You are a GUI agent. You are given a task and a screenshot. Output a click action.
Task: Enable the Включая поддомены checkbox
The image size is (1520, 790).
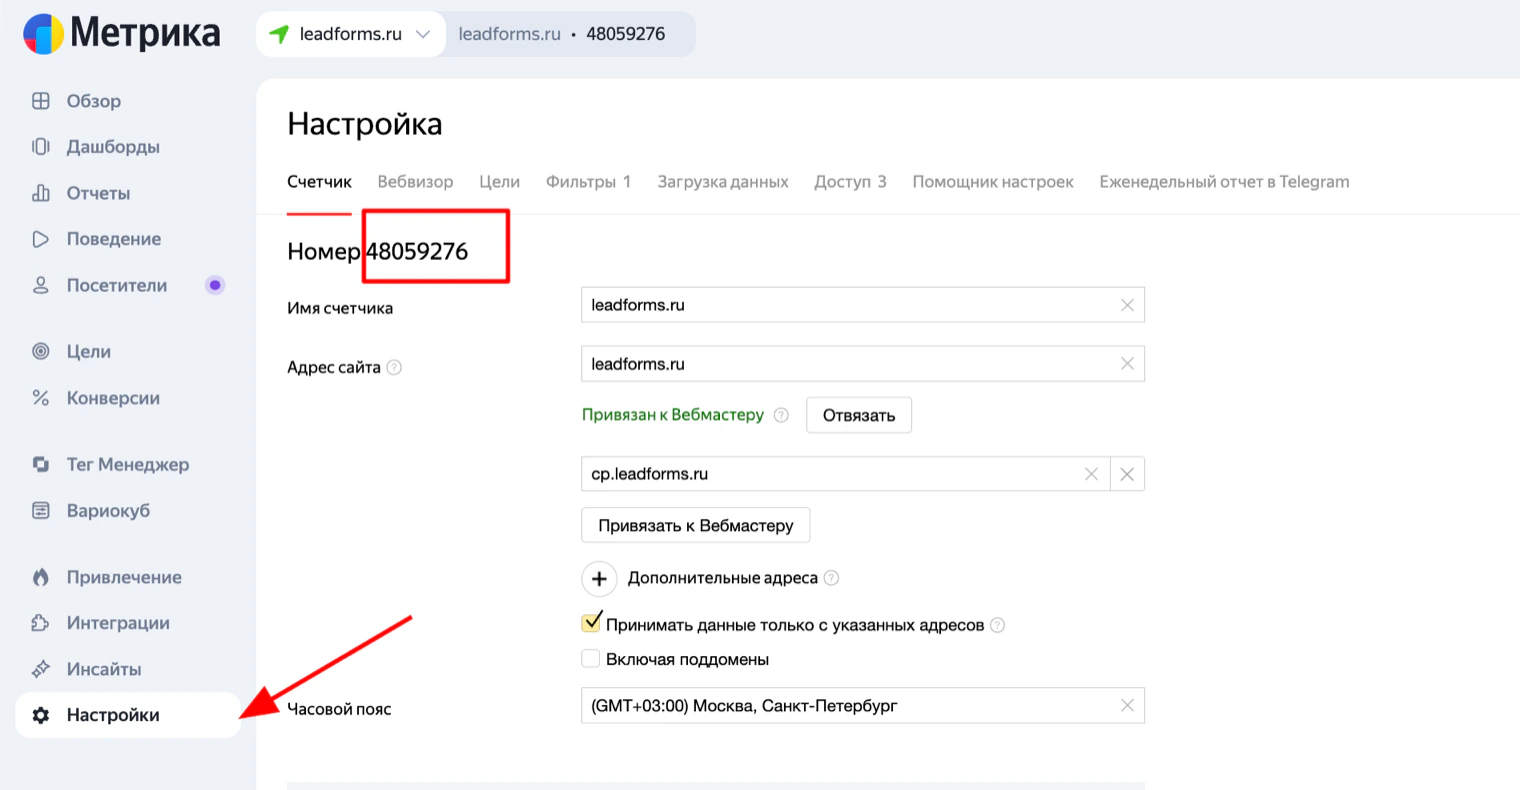(x=591, y=659)
